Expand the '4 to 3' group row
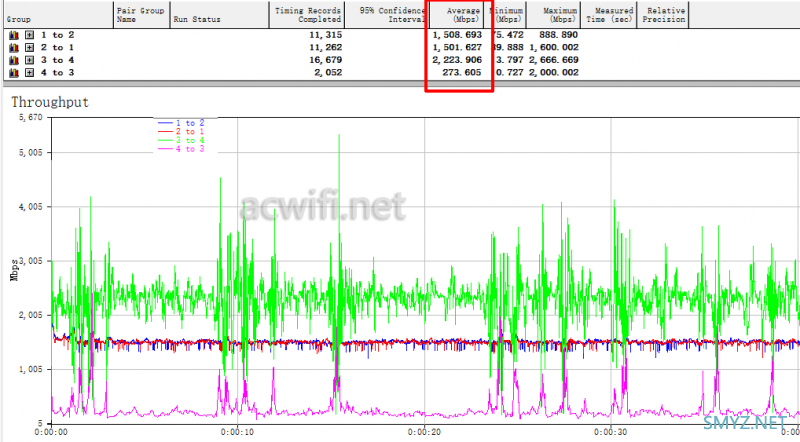The width and height of the screenshot is (800, 442). [30, 72]
